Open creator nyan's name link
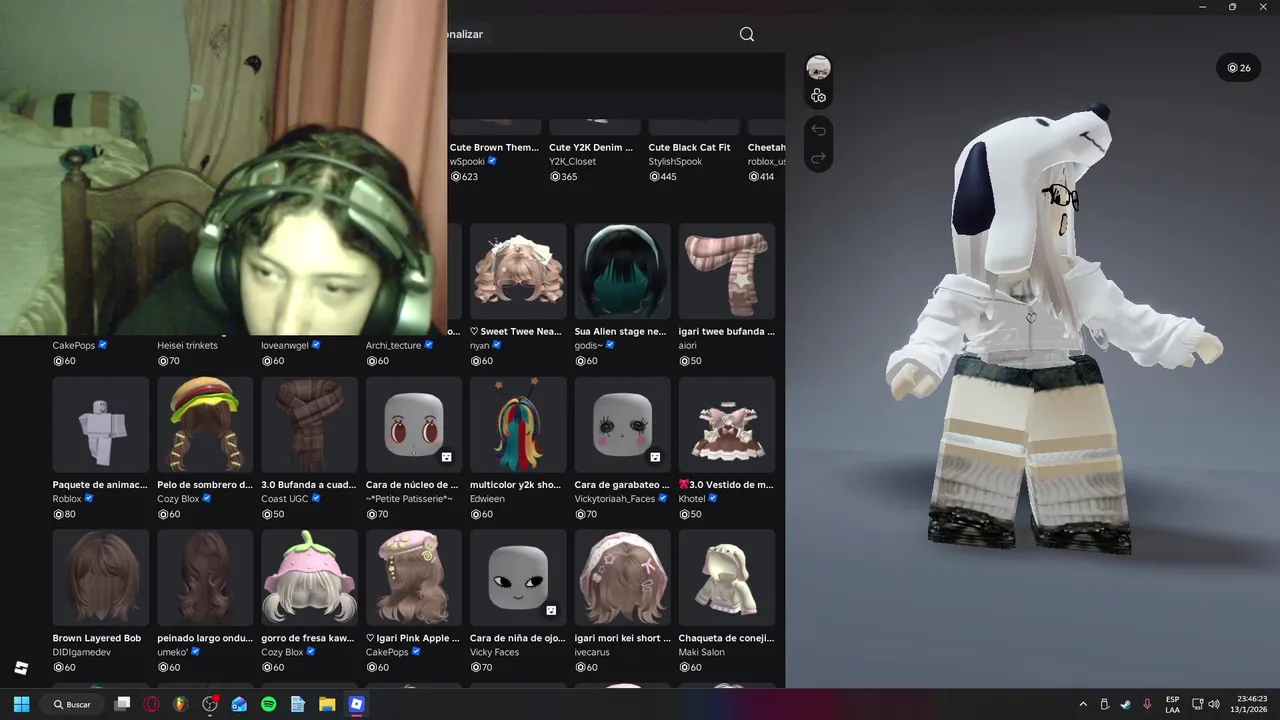 tap(482, 345)
